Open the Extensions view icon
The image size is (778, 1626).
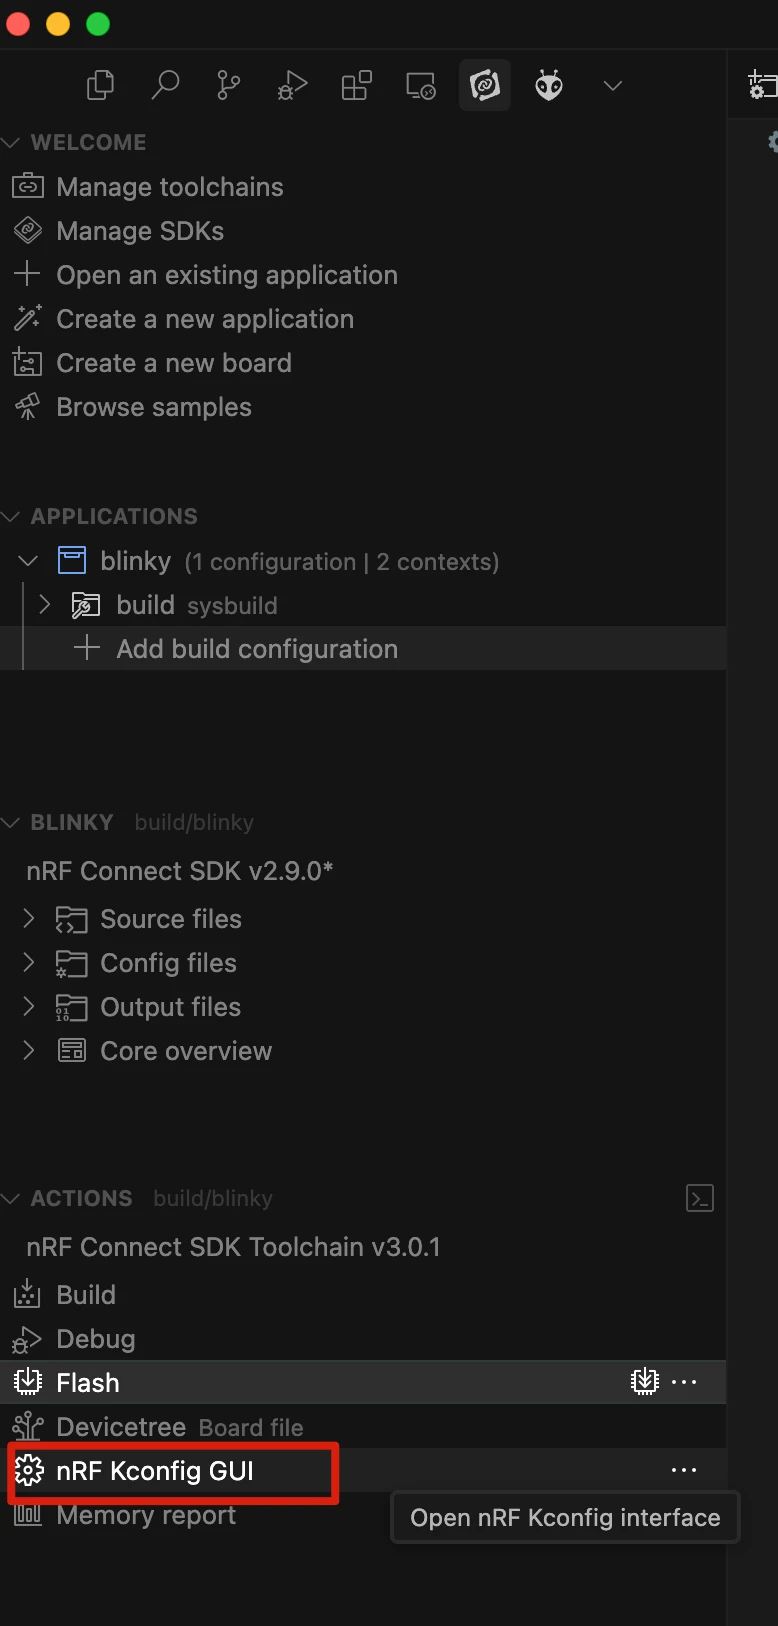point(356,86)
